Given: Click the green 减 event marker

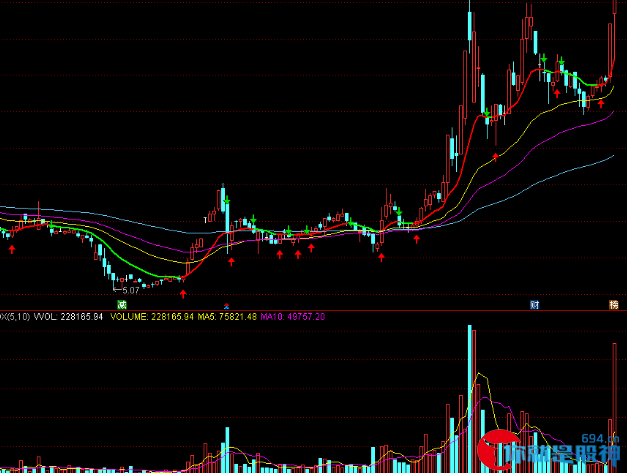Looking at the screenshot, I should click(x=122, y=305).
